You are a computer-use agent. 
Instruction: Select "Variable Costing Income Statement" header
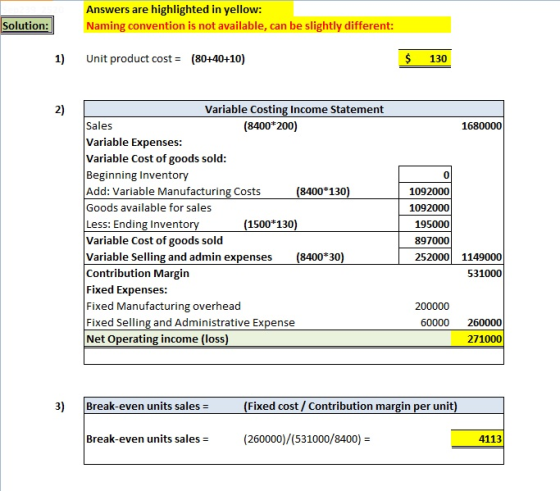point(294,109)
